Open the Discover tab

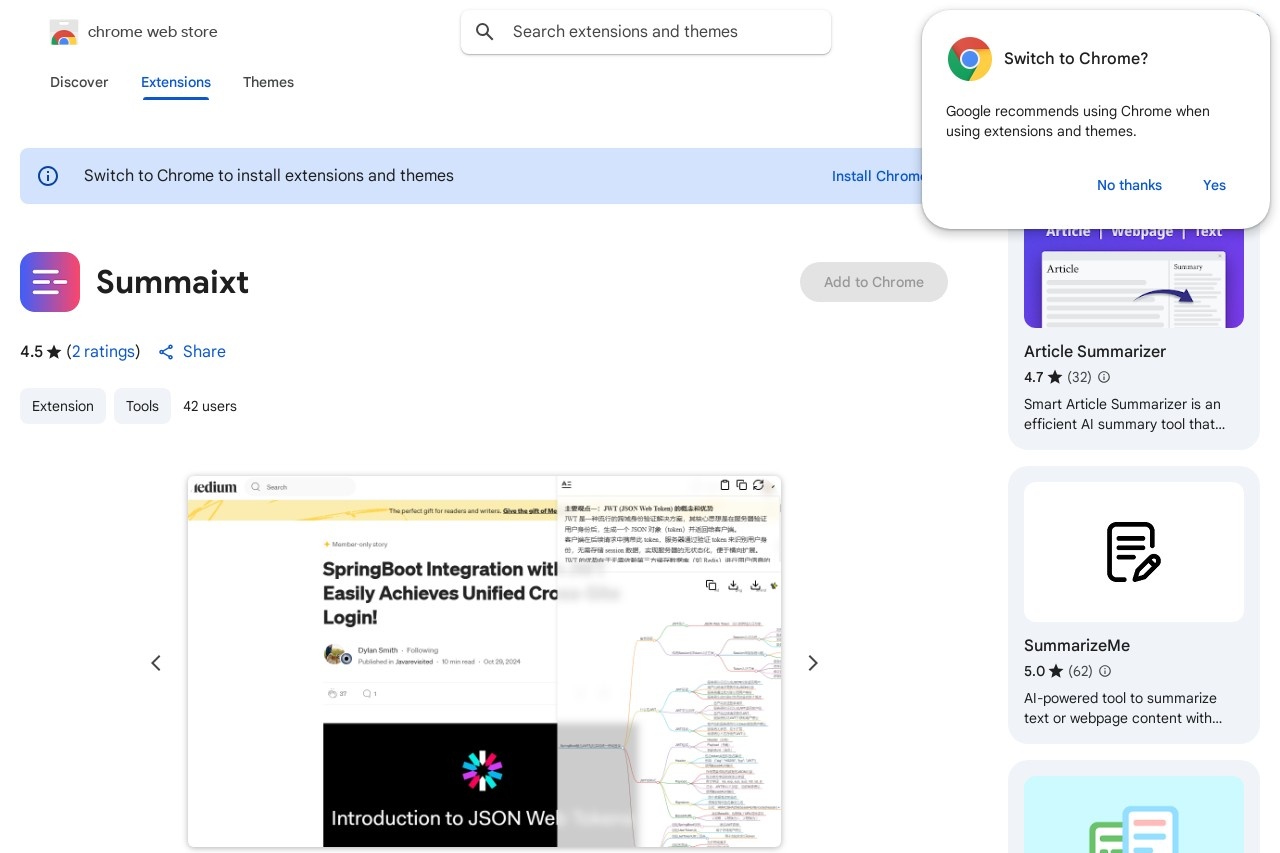coord(79,82)
